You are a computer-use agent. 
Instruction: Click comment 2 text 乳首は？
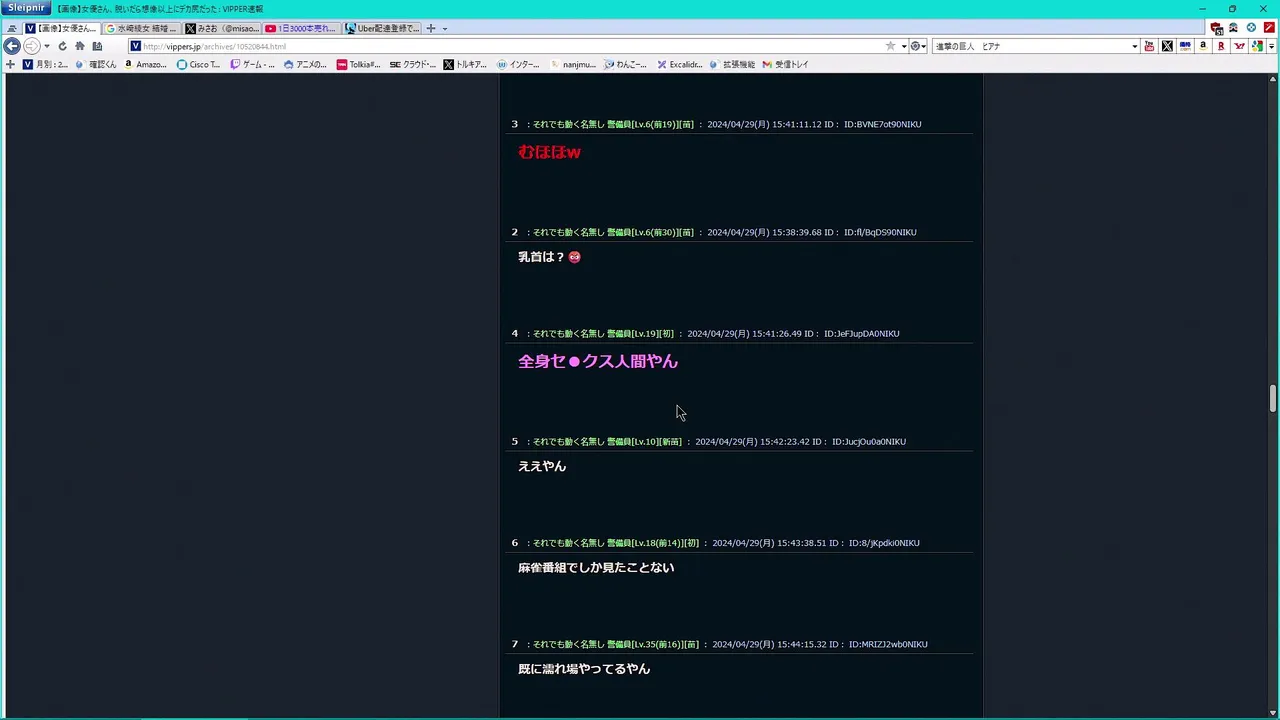pyautogui.click(x=542, y=257)
